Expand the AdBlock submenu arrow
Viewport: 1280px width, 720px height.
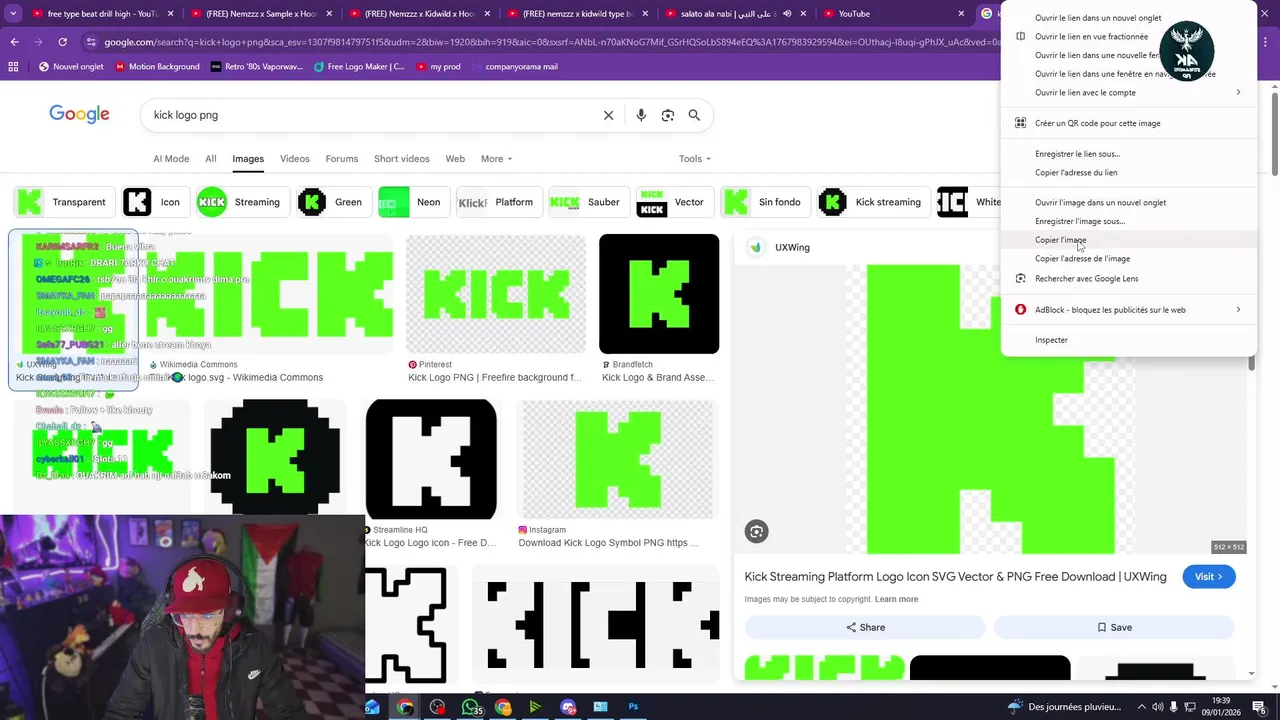1238,310
